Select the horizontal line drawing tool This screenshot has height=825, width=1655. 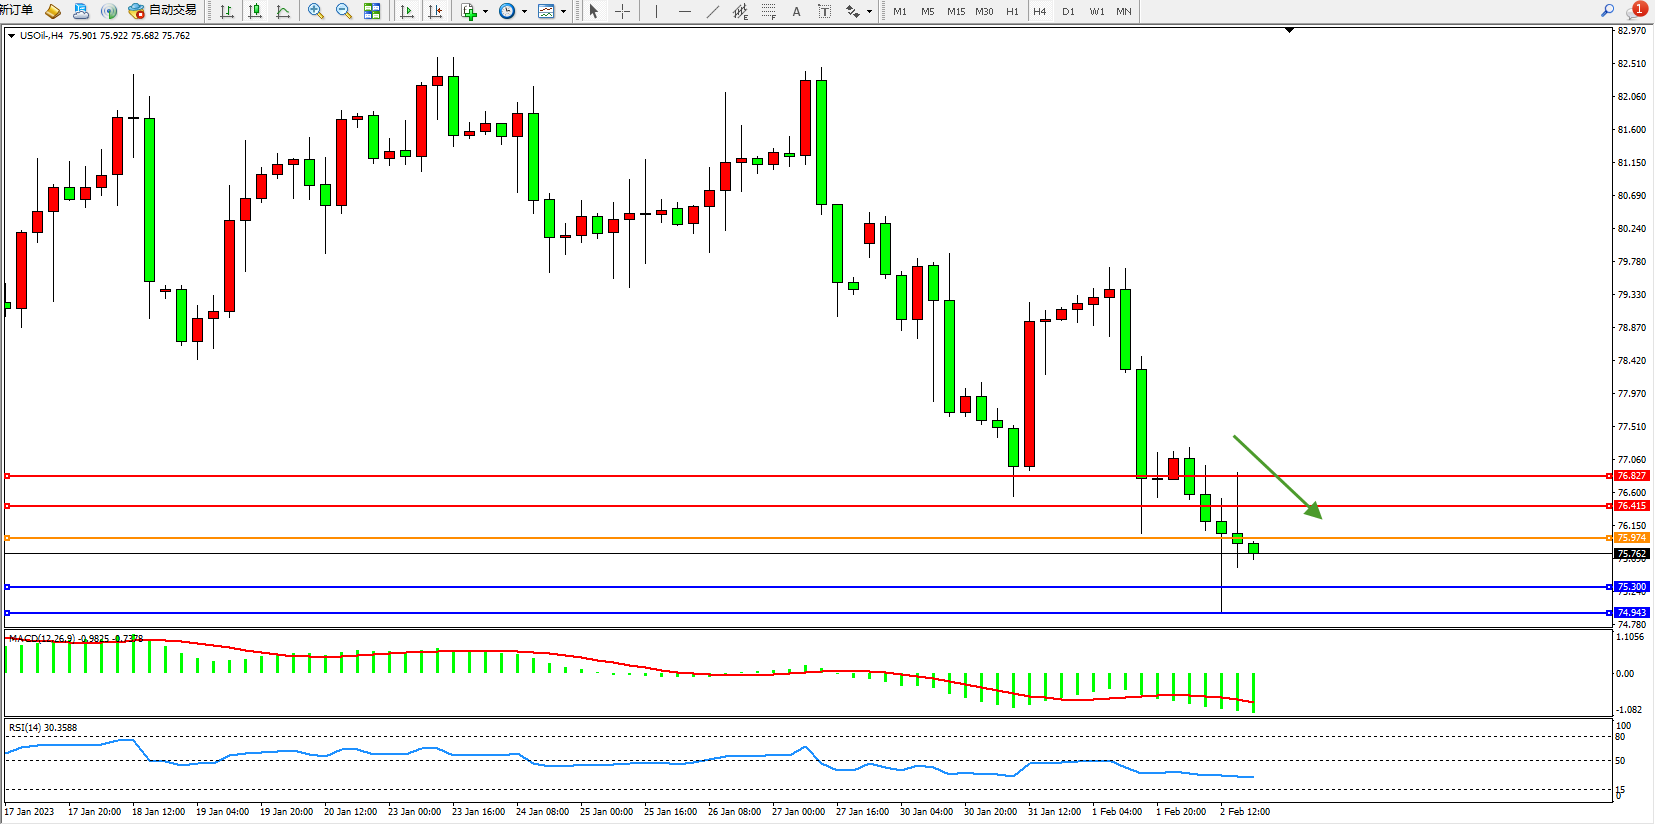click(684, 11)
